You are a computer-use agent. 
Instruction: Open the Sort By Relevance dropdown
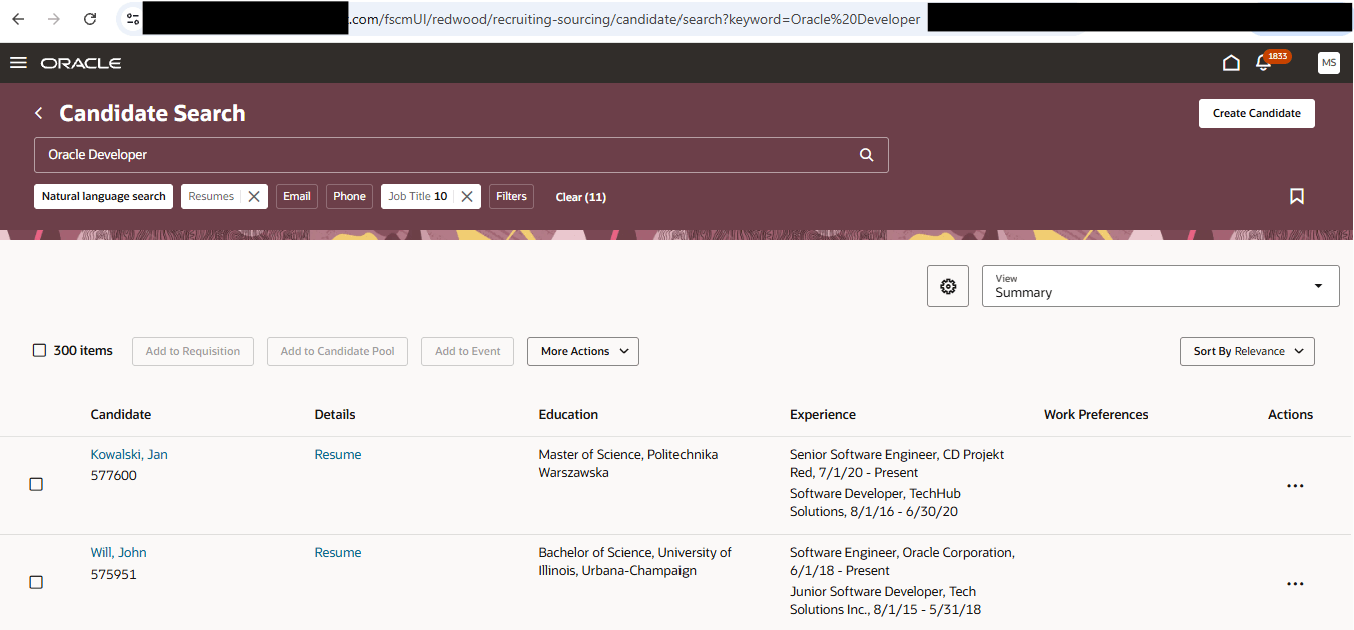[x=1247, y=351]
